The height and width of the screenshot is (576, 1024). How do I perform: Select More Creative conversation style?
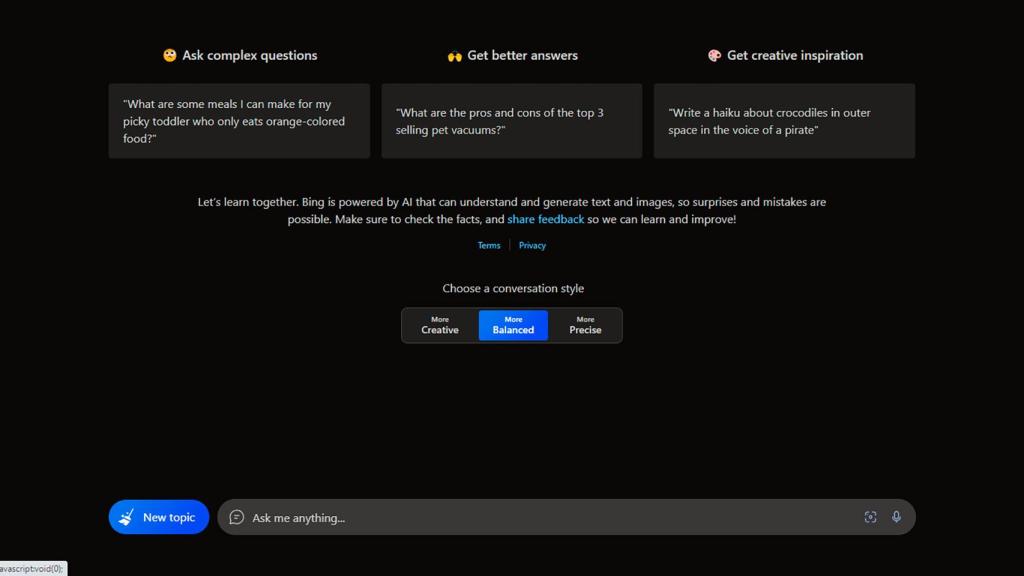click(x=440, y=325)
